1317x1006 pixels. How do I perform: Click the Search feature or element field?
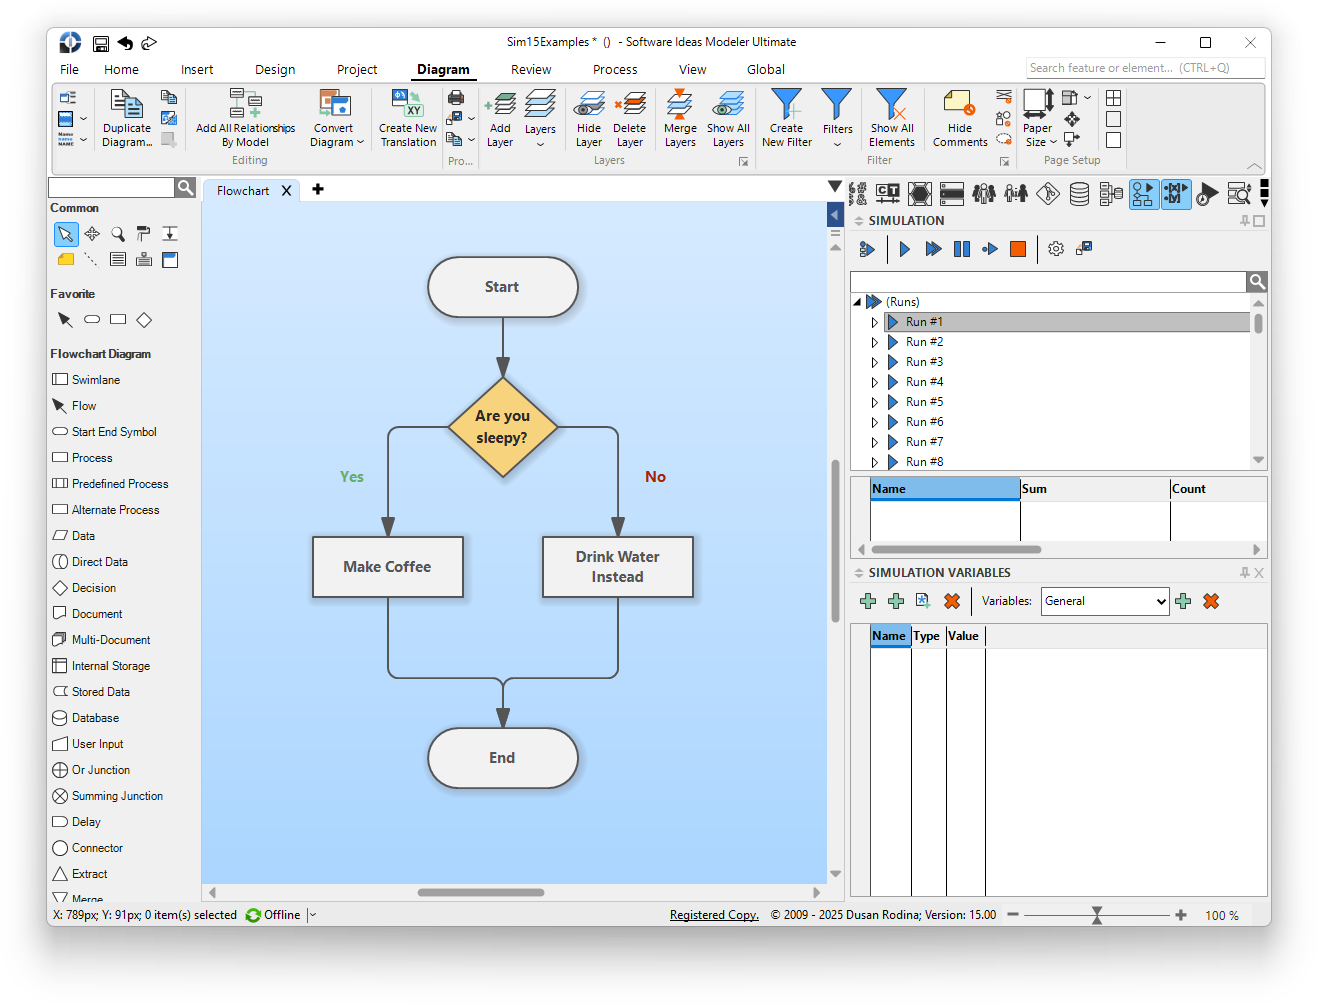pyautogui.click(x=1146, y=68)
